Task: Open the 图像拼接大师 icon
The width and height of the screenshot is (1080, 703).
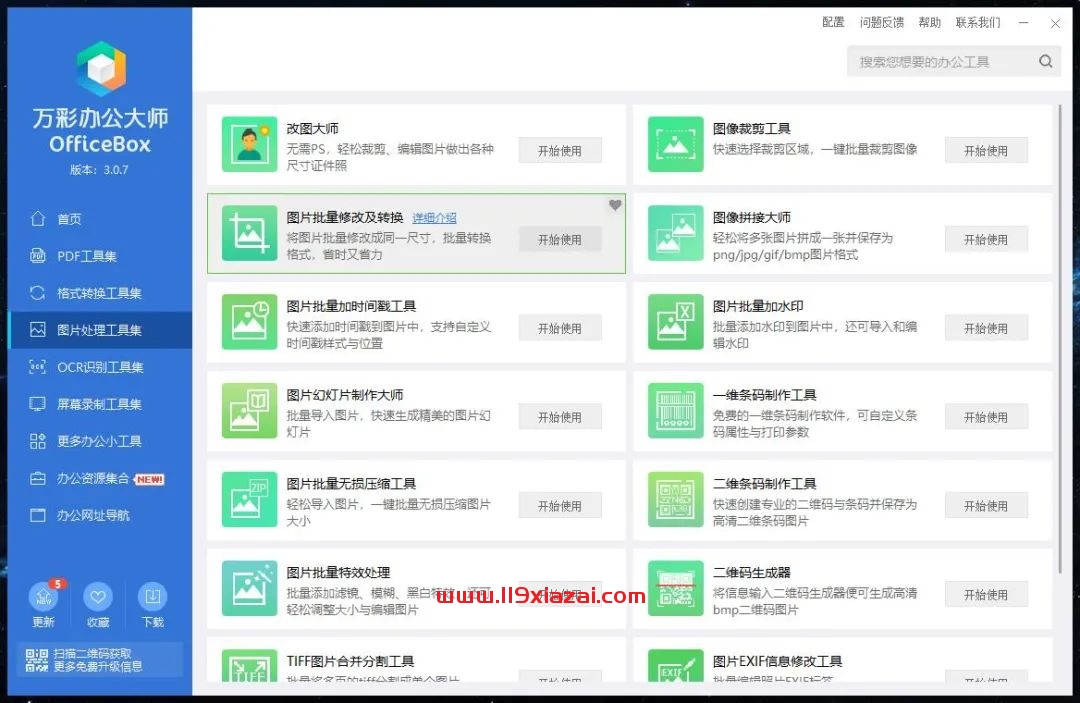Action: (x=676, y=233)
